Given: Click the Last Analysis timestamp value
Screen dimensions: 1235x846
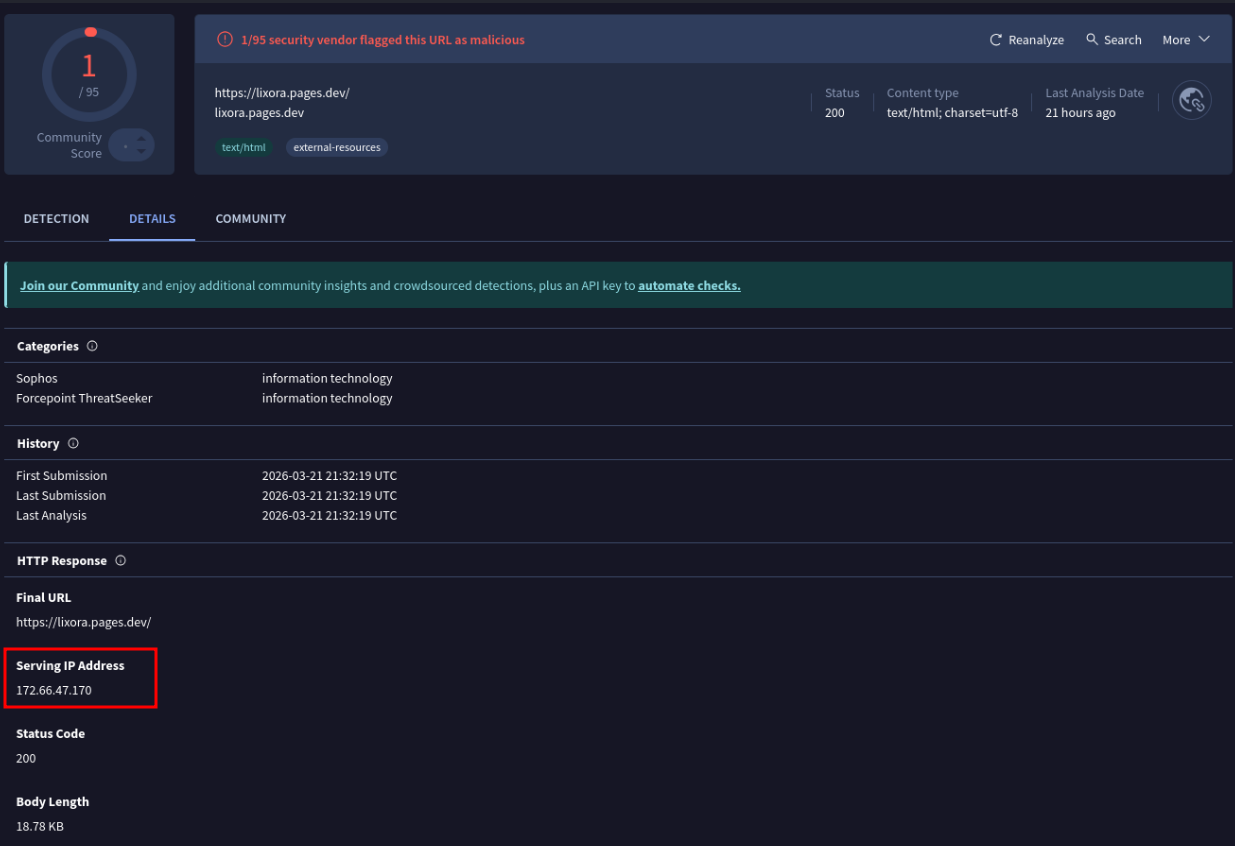Looking at the screenshot, I should pyautogui.click(x=329, y=516).
